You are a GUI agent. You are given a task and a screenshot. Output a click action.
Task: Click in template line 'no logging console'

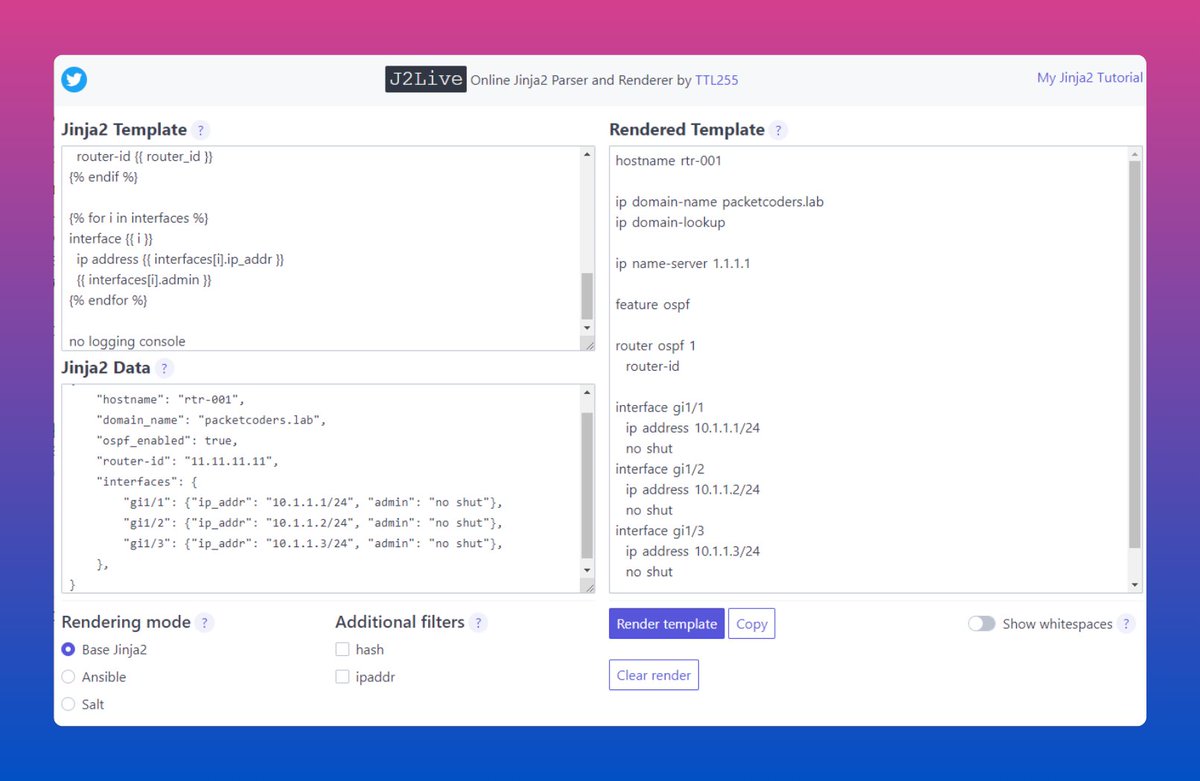pyautogui.click(x=127, y=342)
